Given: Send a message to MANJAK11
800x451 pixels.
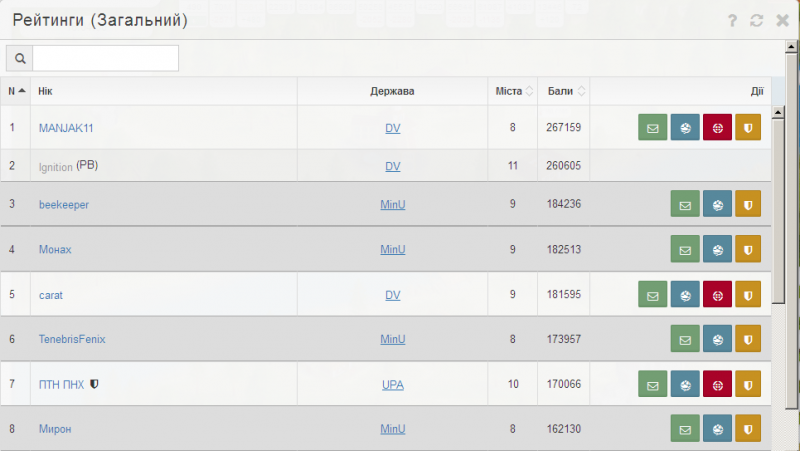Looking at the screenshot, I should tap(653, 128).
